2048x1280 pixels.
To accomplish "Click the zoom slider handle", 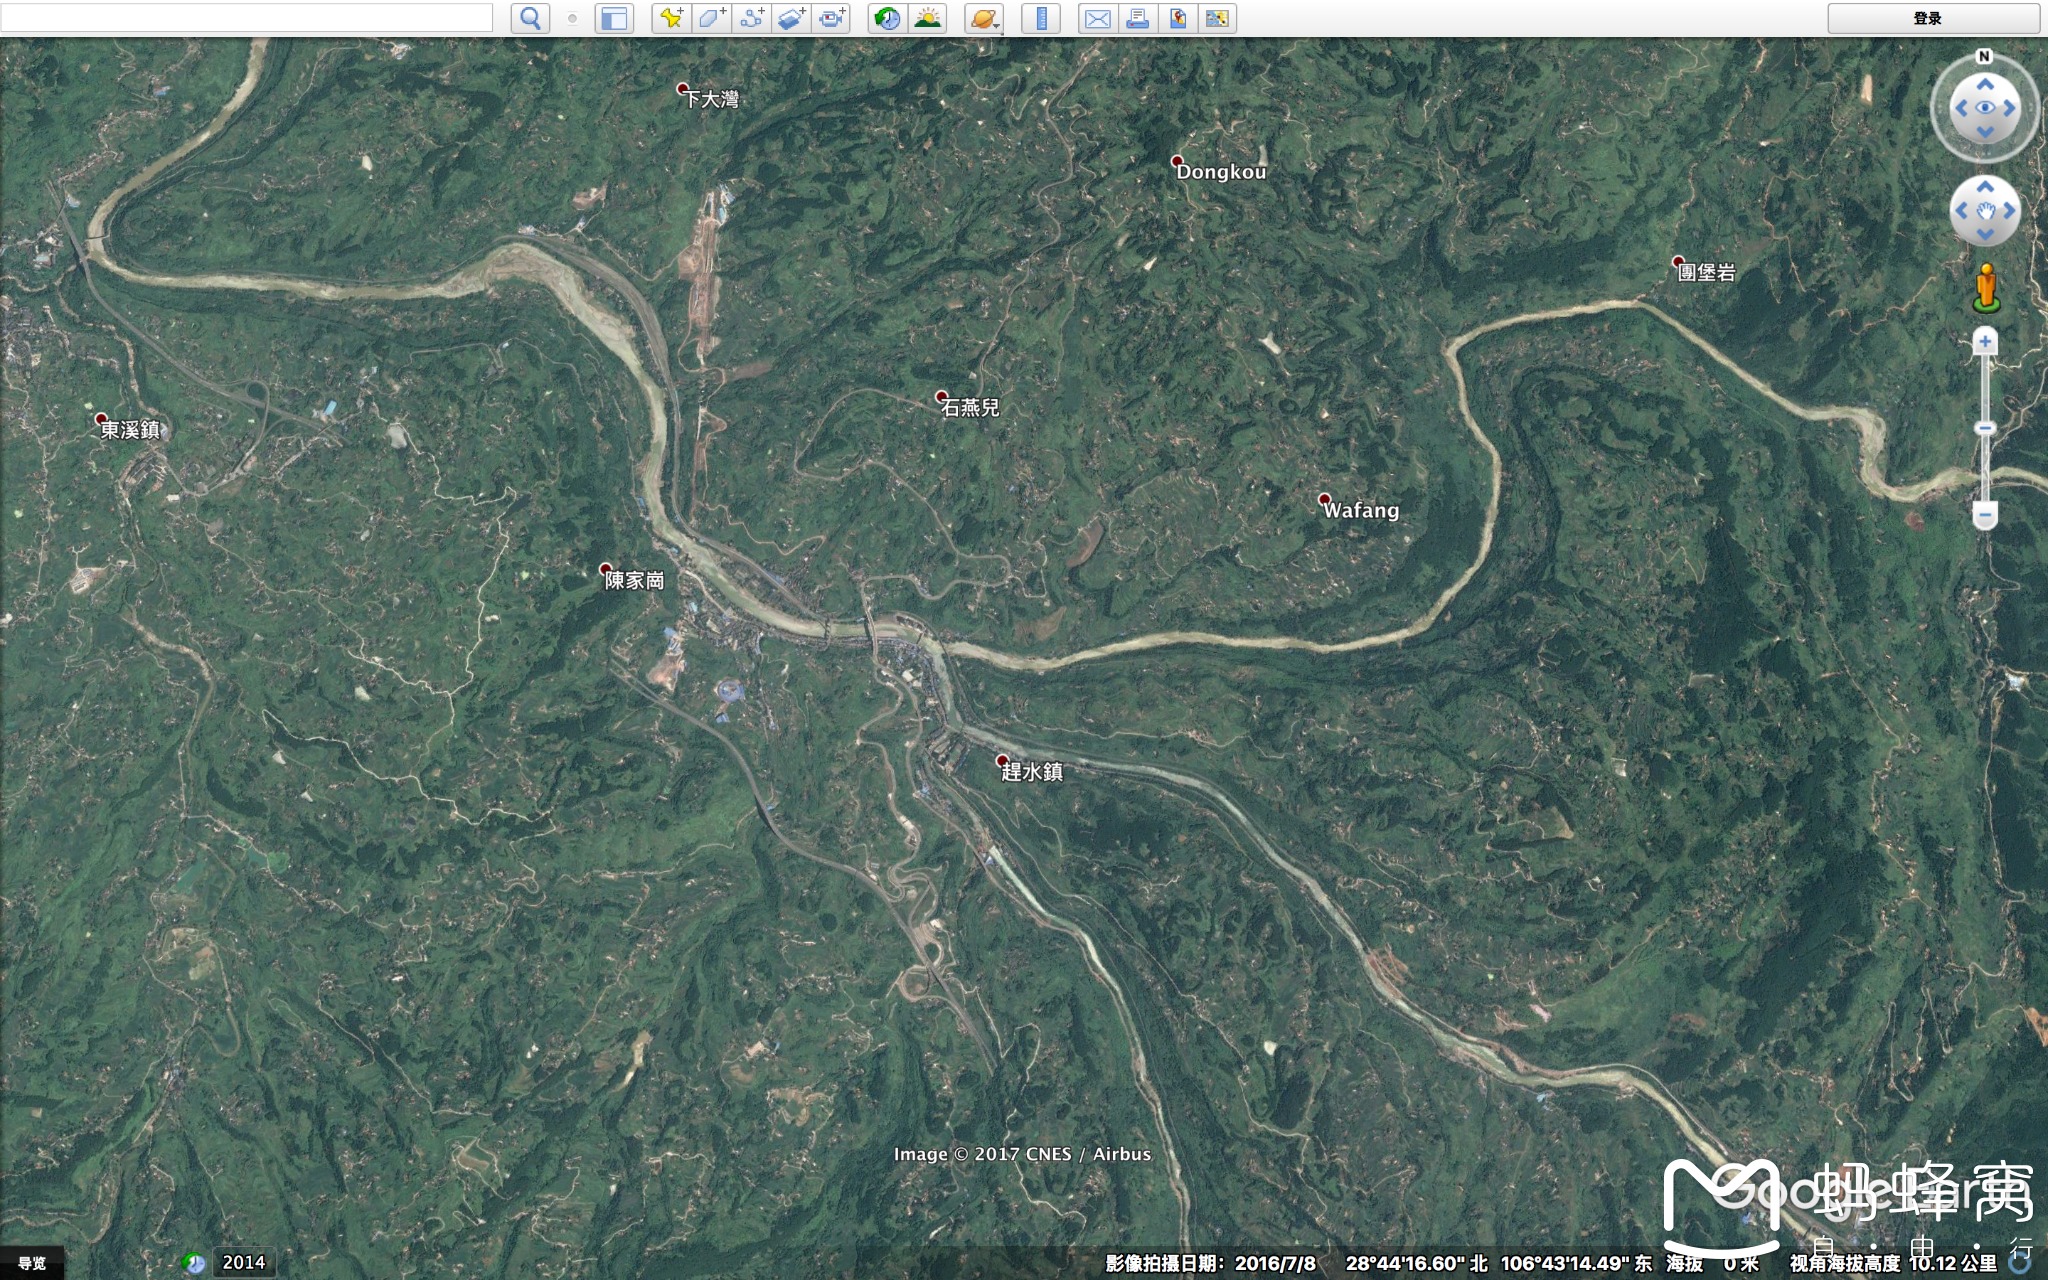I will (x=1985, y=428).
